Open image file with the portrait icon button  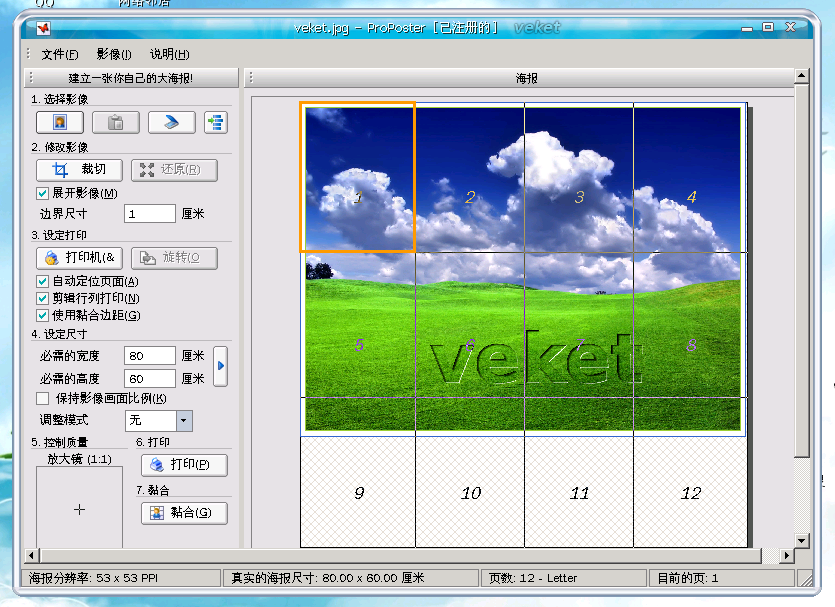coord(60,122)
